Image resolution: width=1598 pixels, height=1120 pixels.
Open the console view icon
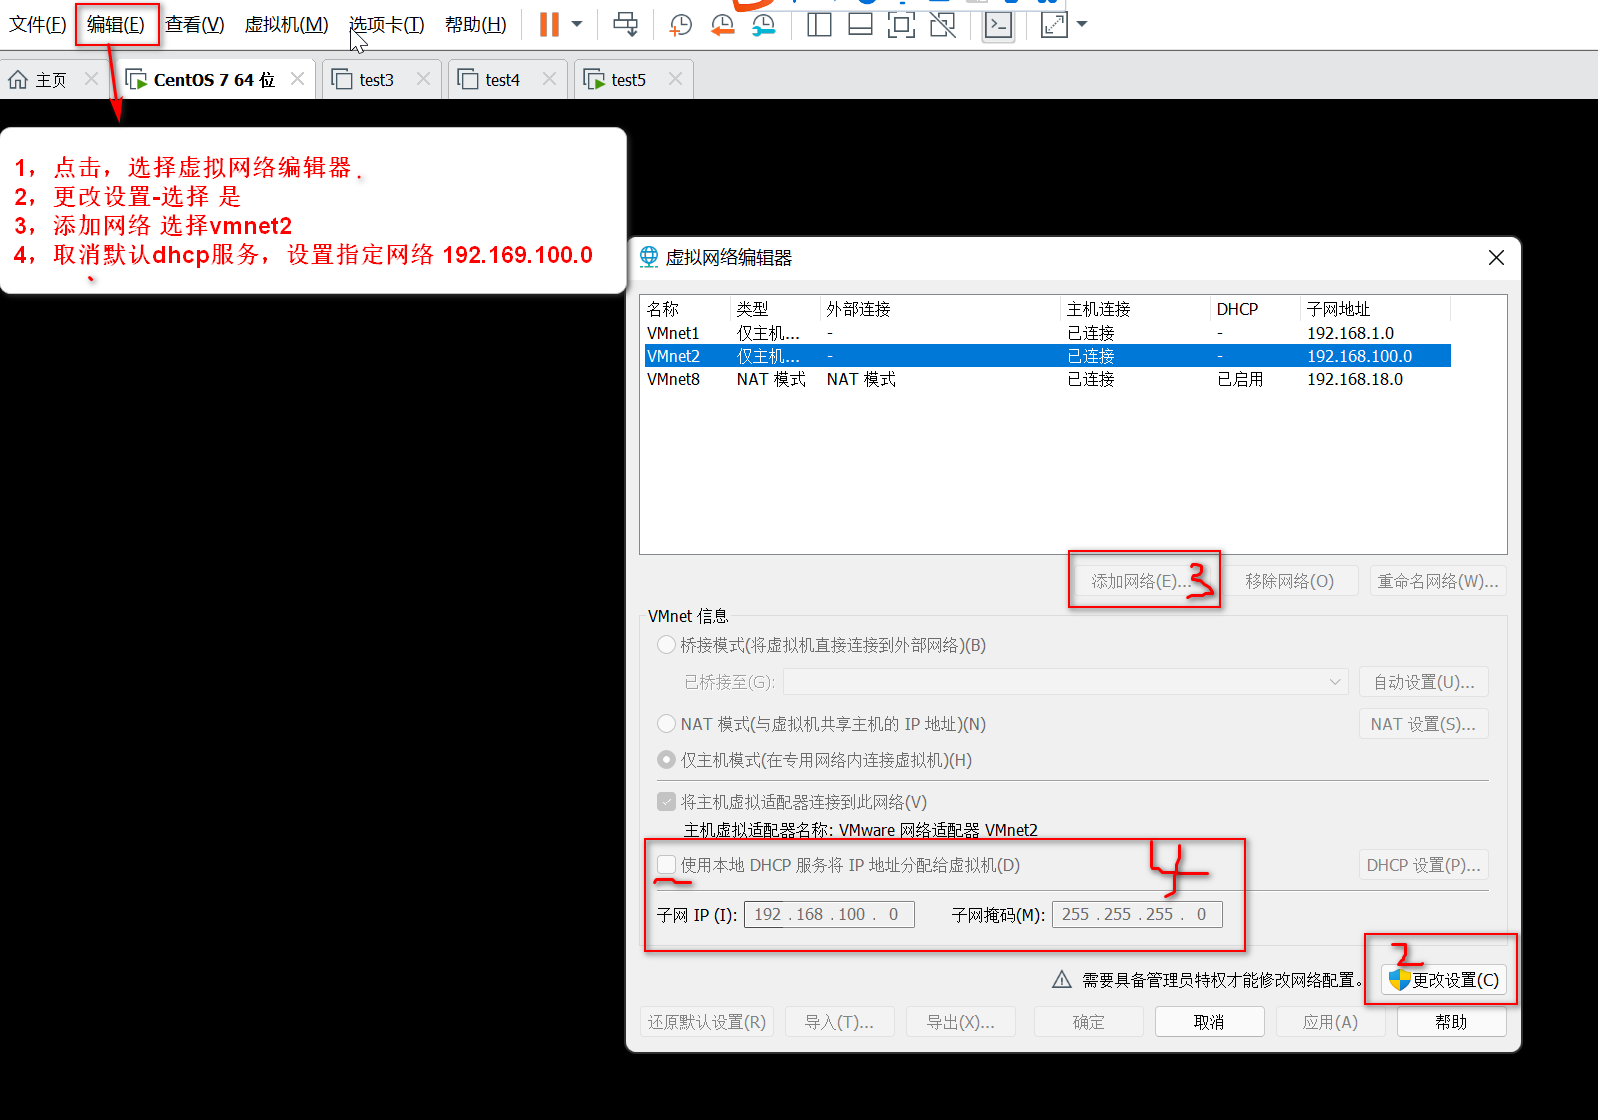(998, 25)
